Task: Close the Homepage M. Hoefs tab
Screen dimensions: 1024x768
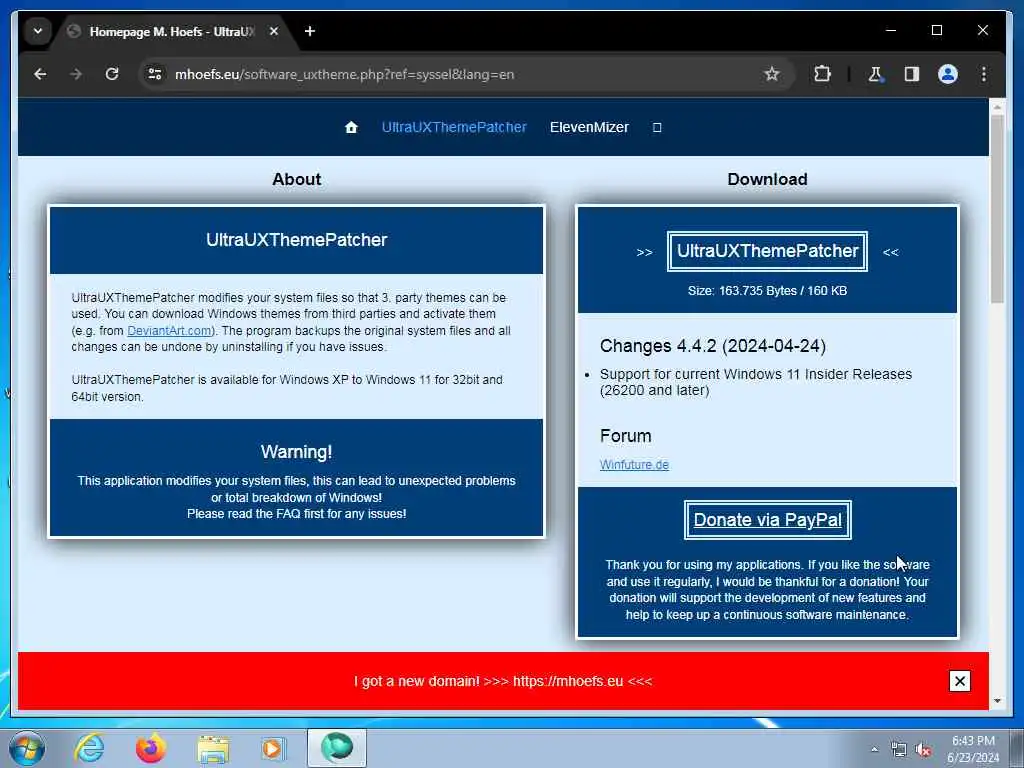Action: (274, 31)
